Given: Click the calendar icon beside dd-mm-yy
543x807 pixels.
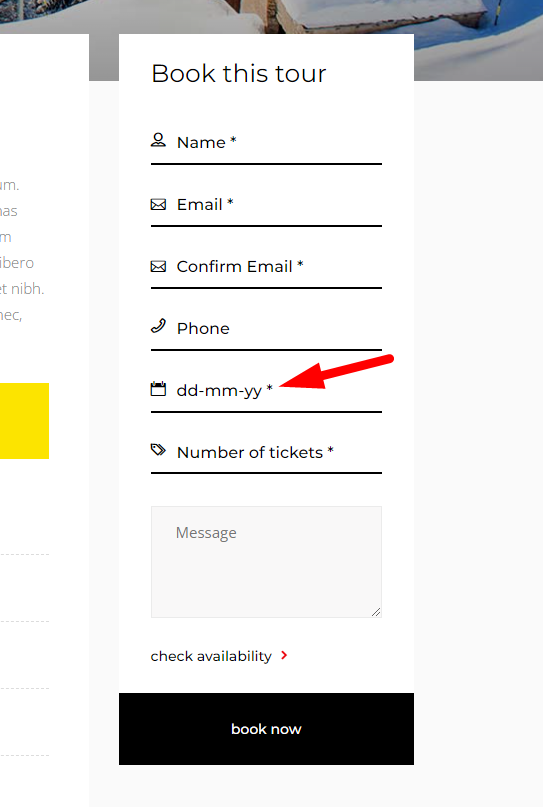Looking at the screenshot, I should point(158,389).
